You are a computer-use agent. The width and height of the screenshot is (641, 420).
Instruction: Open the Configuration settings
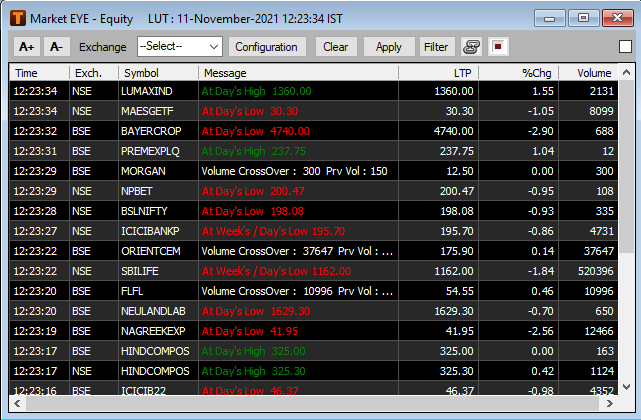[x=267, y=47]
